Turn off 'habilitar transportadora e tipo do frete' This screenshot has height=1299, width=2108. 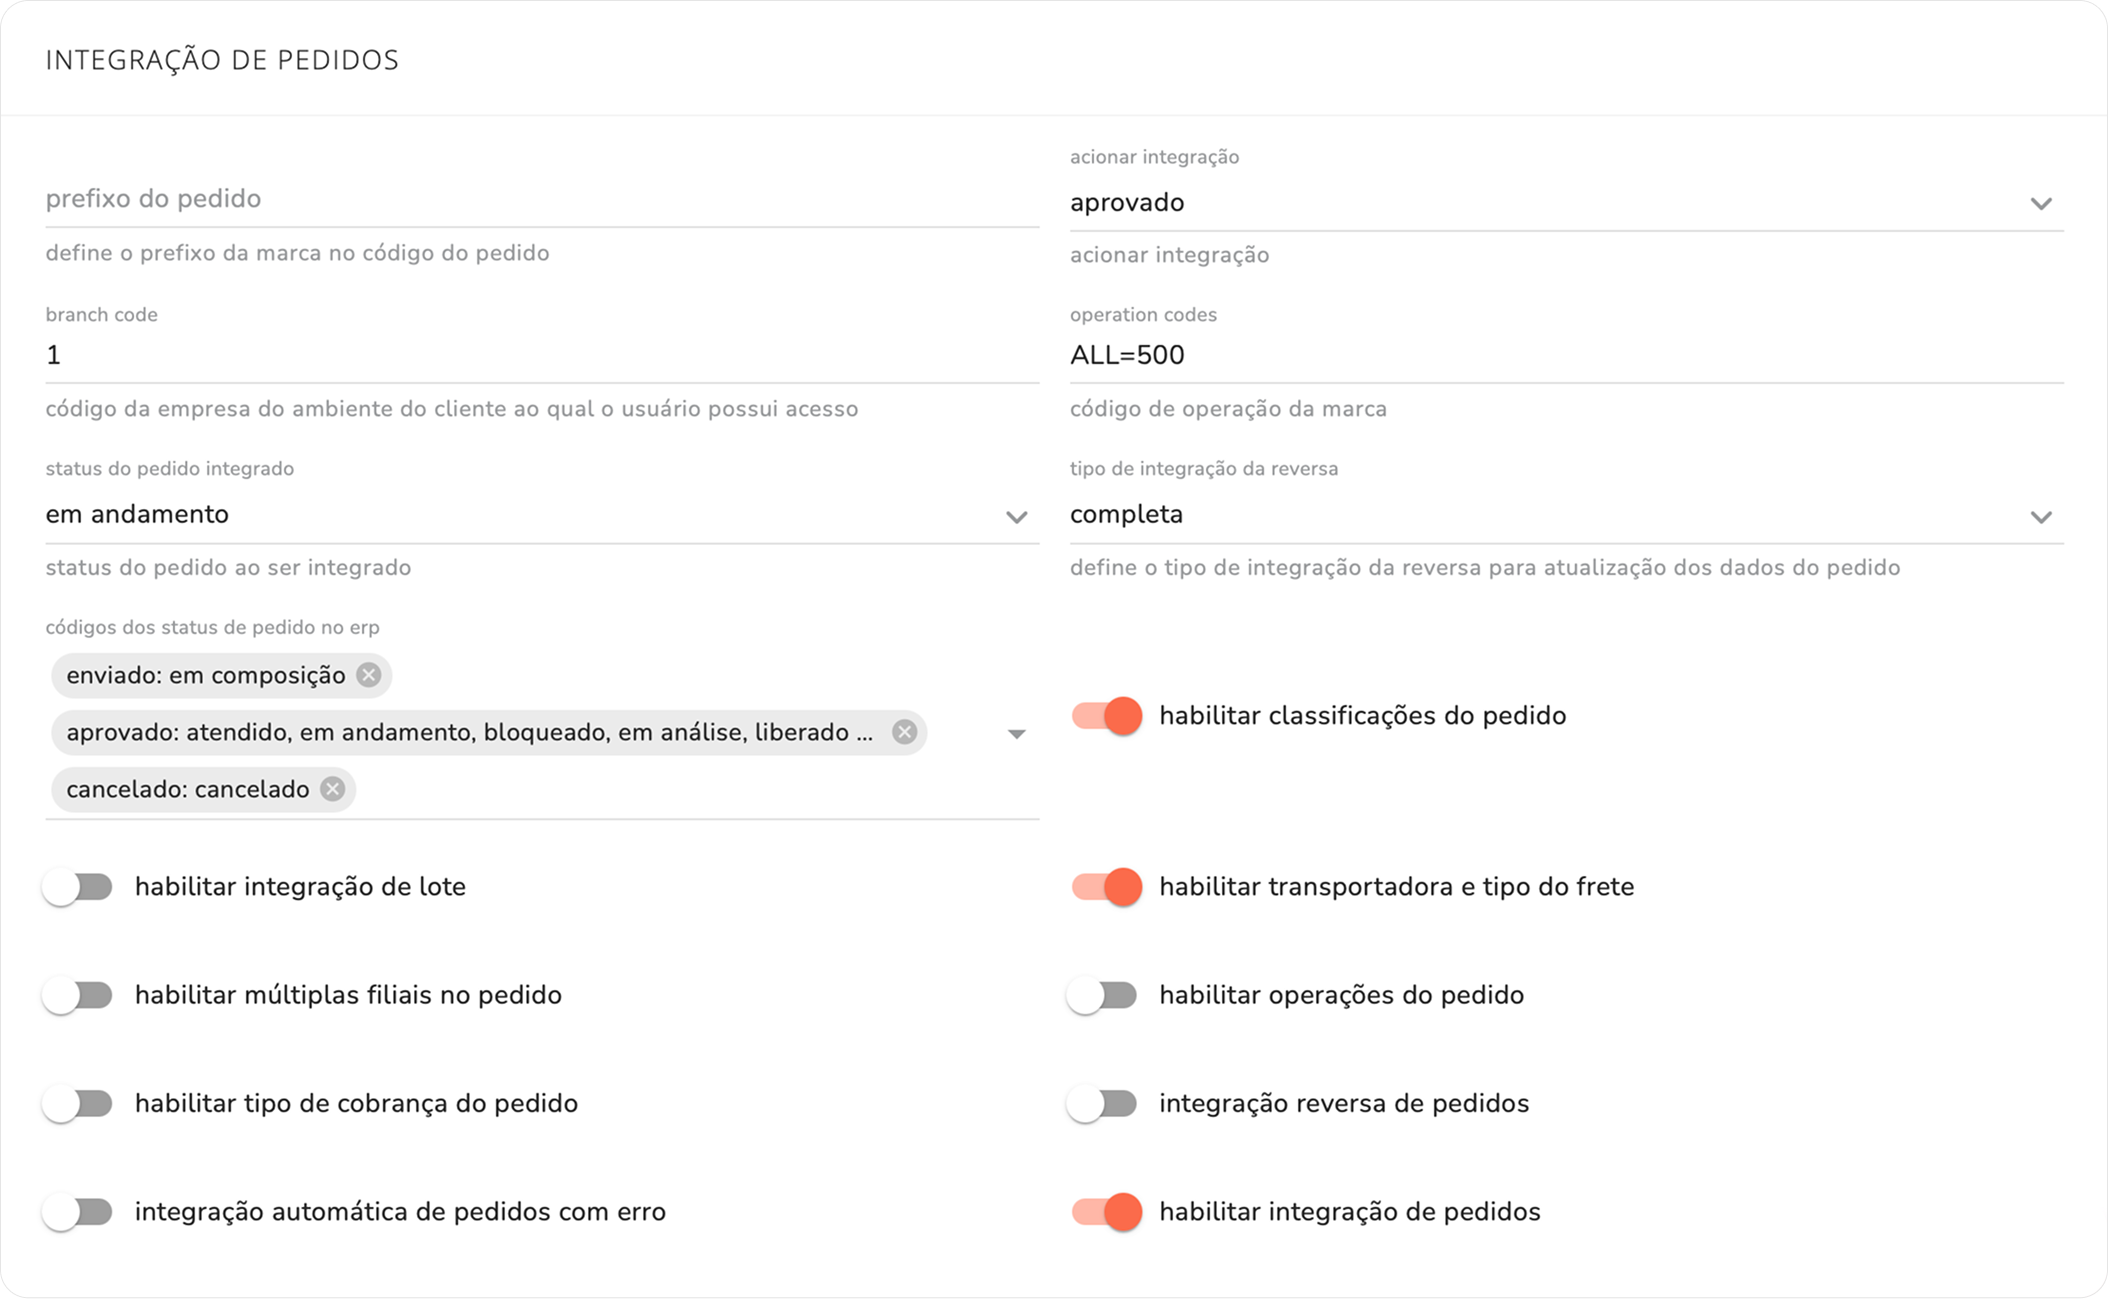(x=1106, y=887)
